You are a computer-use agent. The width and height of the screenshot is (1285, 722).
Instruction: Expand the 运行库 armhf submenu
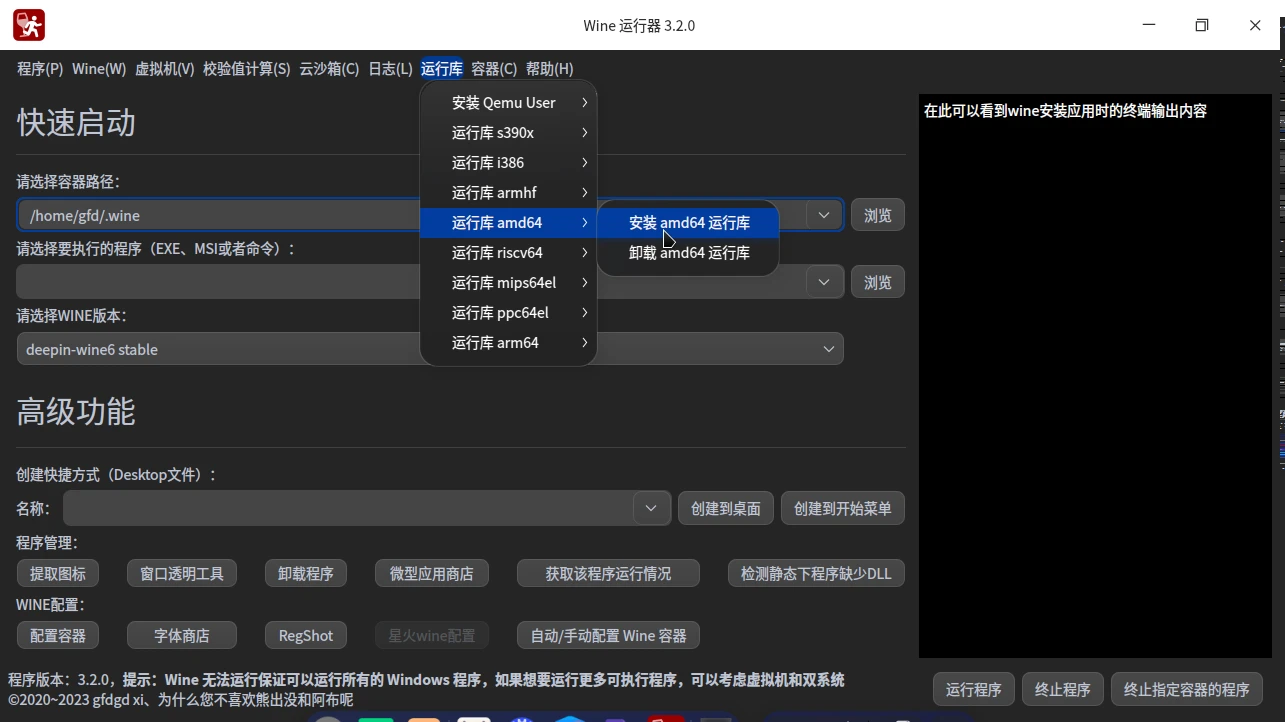click(x=508, y=192)
